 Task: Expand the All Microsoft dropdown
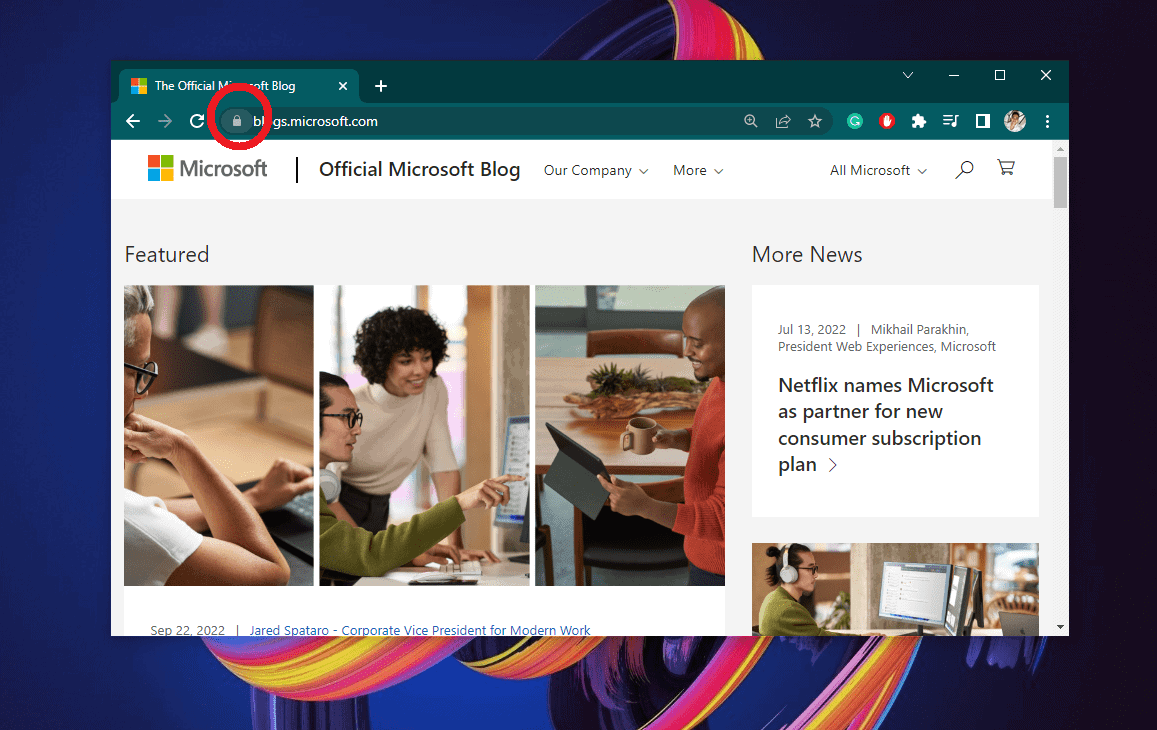[878, 171]
